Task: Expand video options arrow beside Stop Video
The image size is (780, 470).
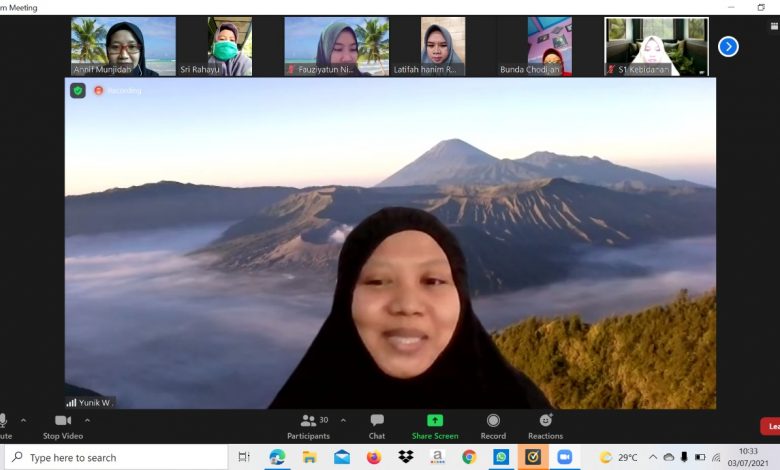Action: (x=87, y=420)
